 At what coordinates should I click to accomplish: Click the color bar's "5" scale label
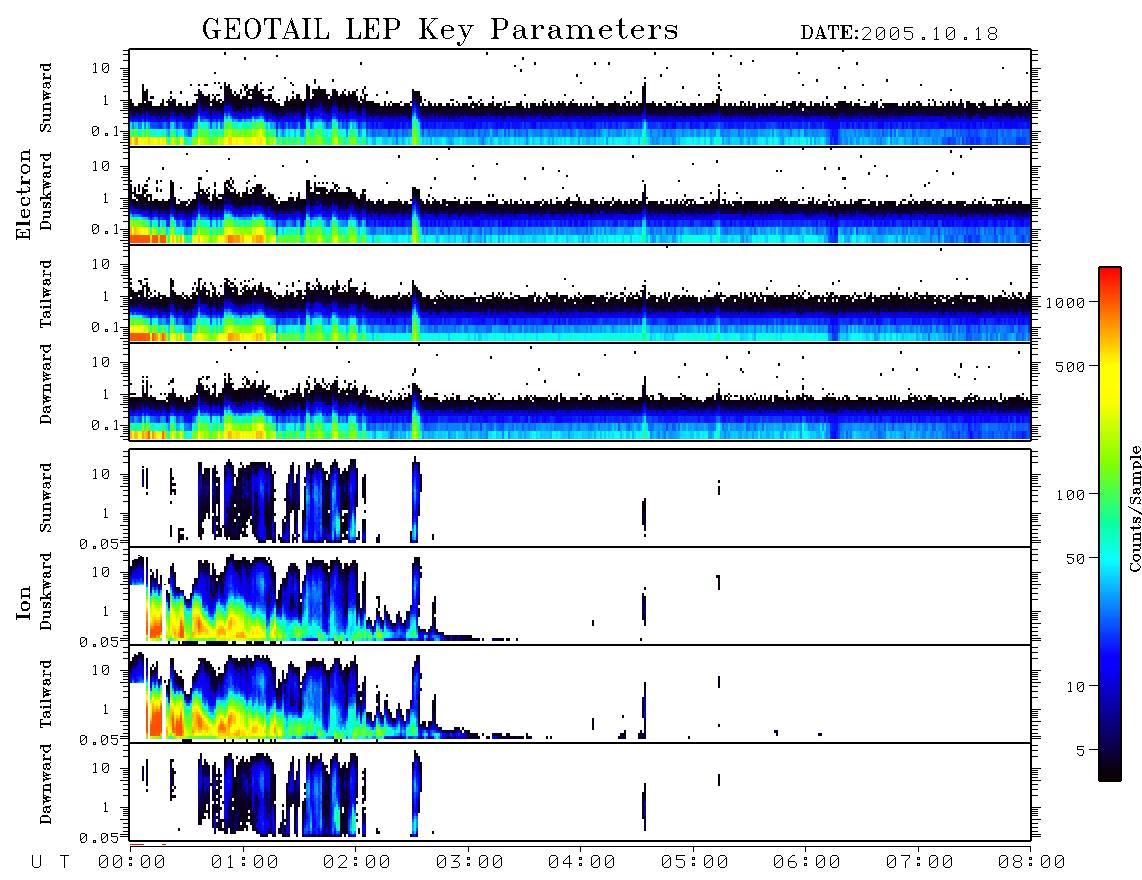coord(1080,750)
